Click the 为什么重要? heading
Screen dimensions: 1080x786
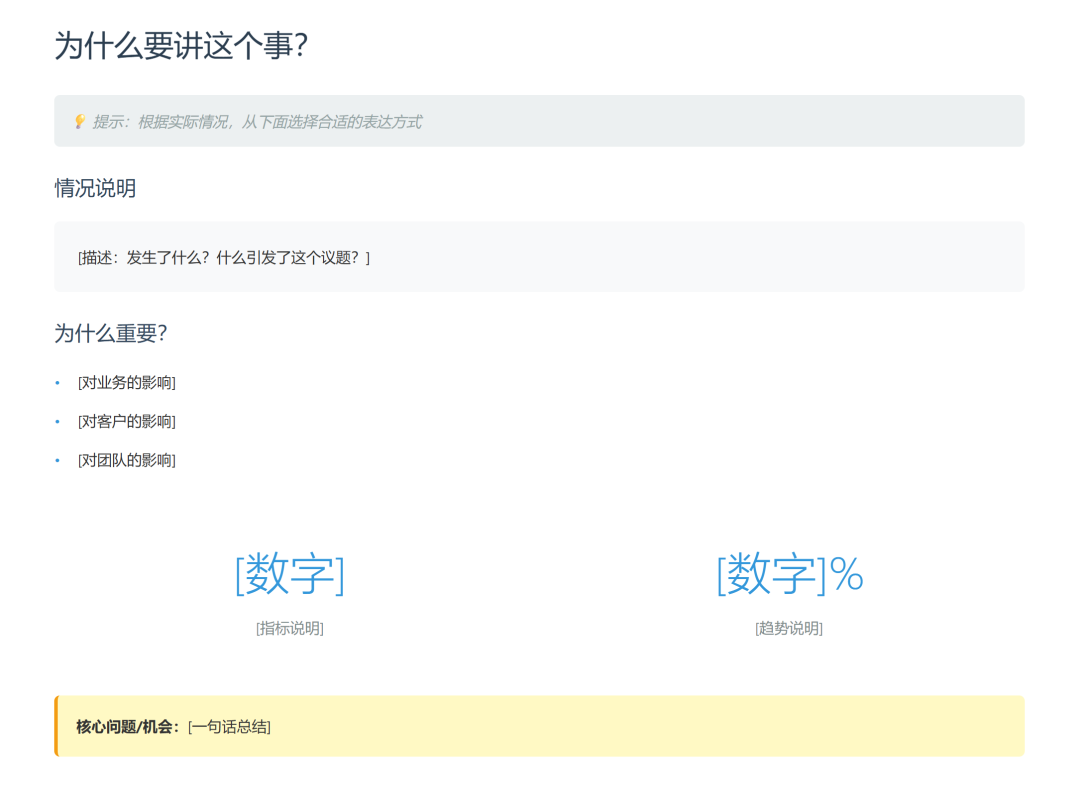click(x=111, y=333)
